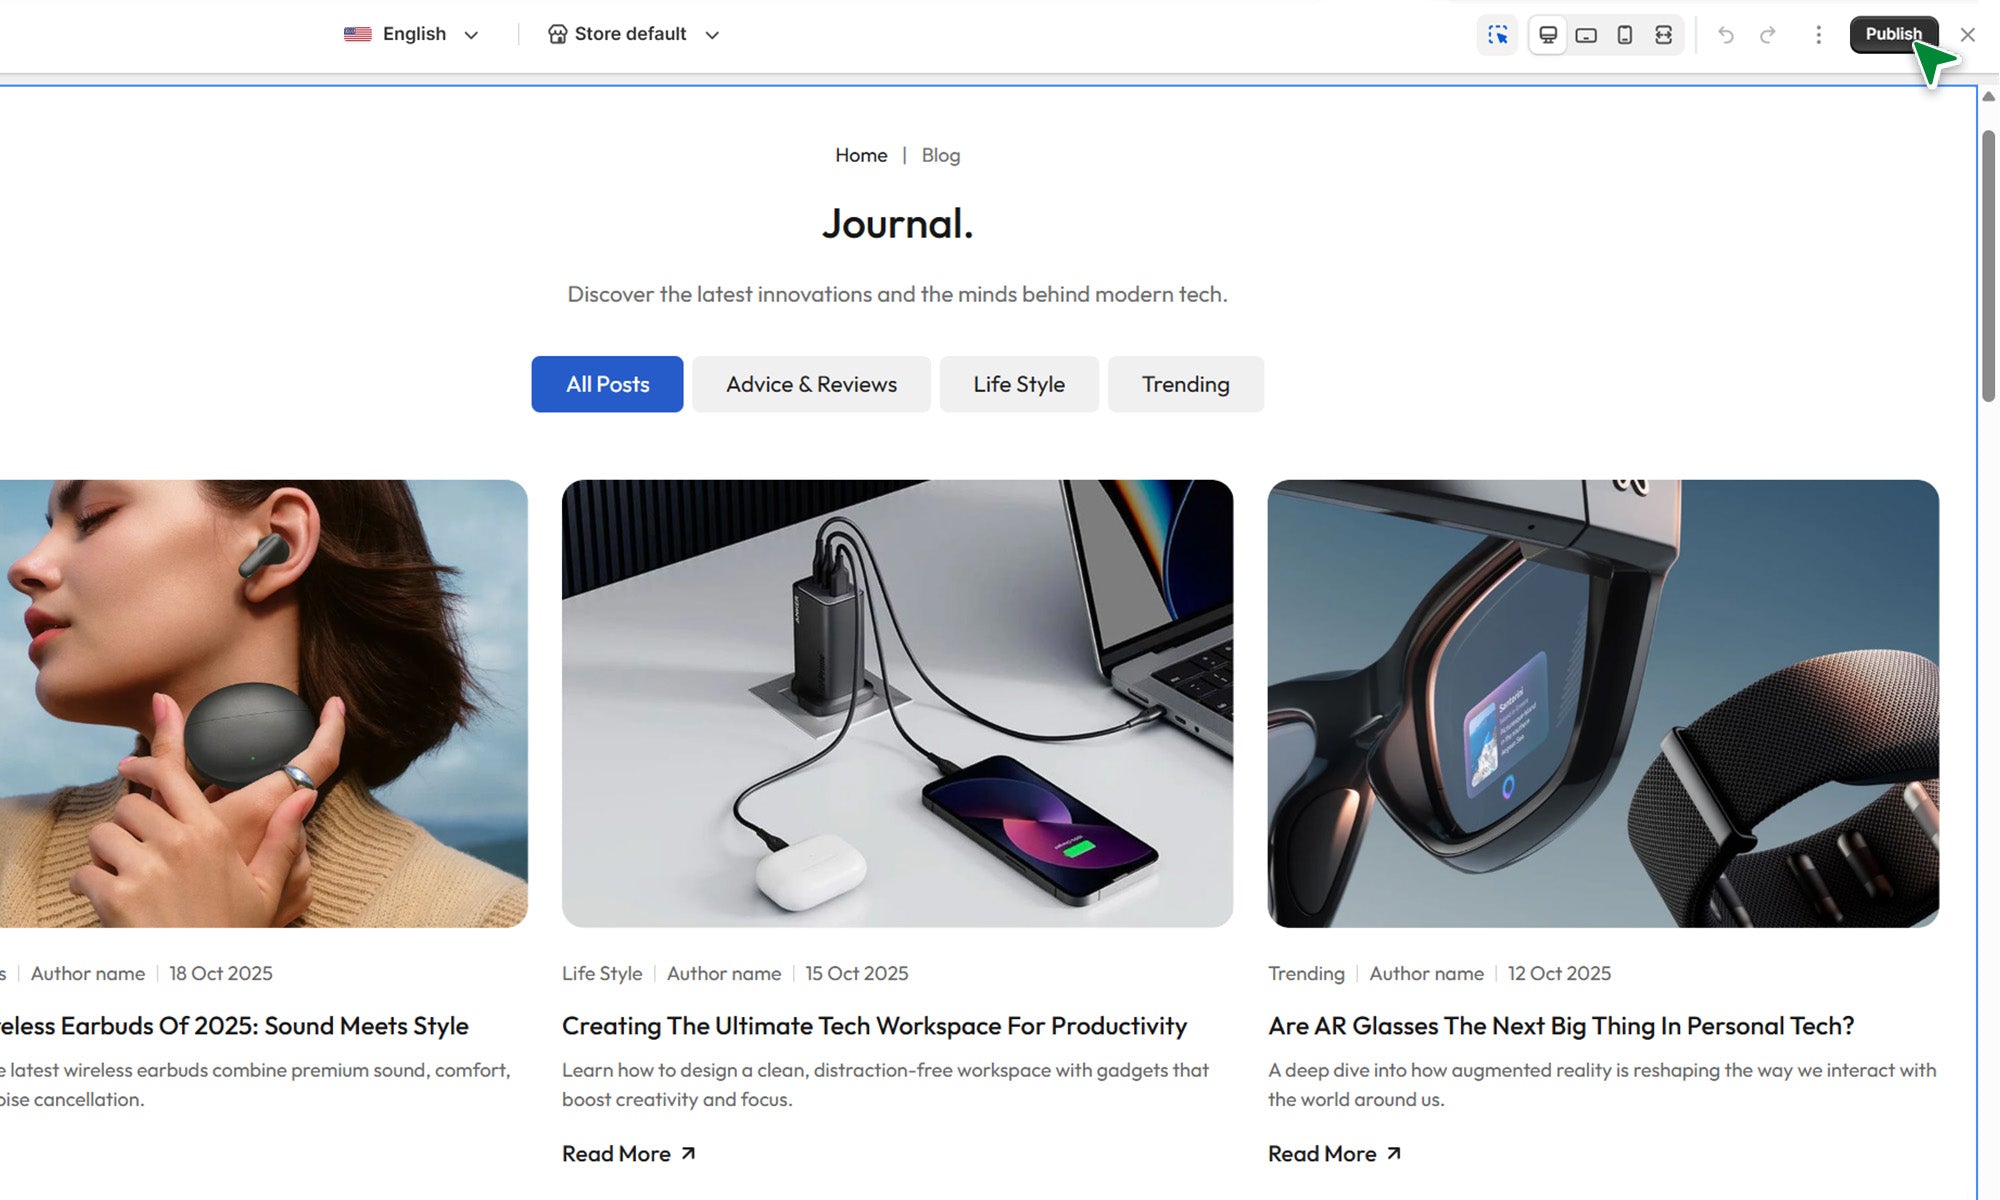Click the Store default storefront icon
Screen dimensions: 2000x1200
[557, 34]
